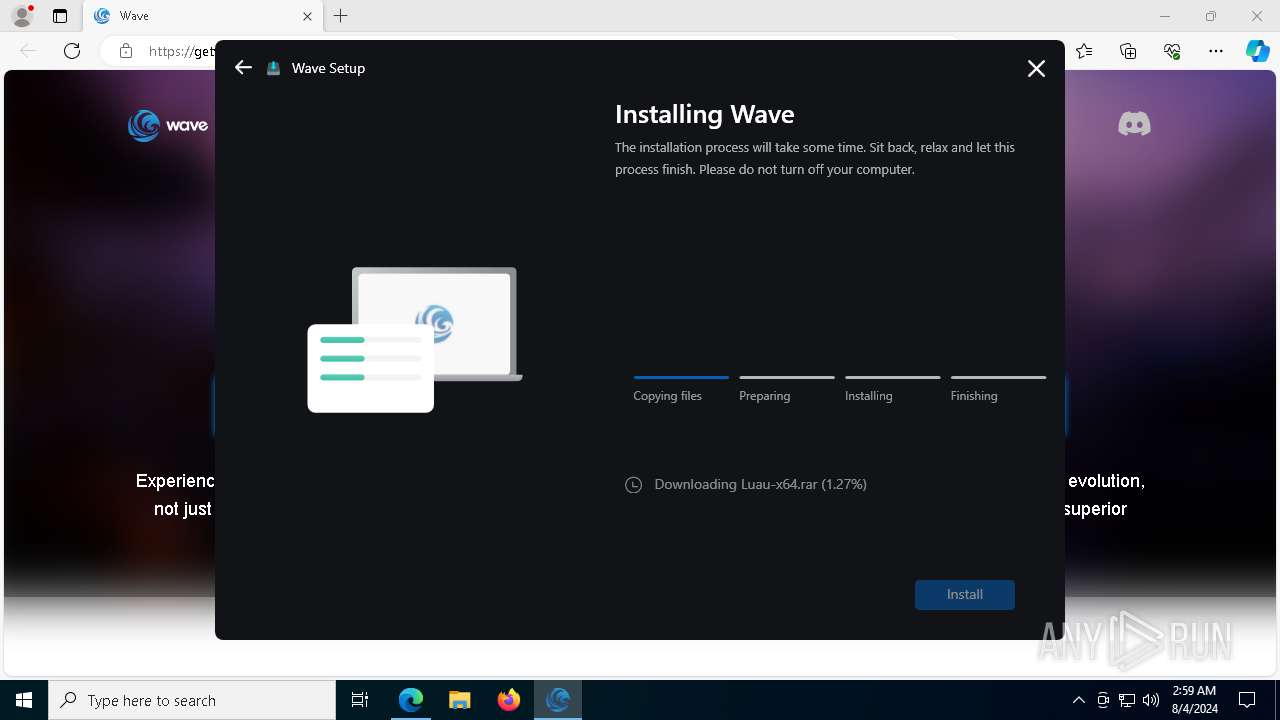This screenshot has height=720, width=1280.
Task: Open Edge tab actions menu
Action: click(x=60, y=16)
